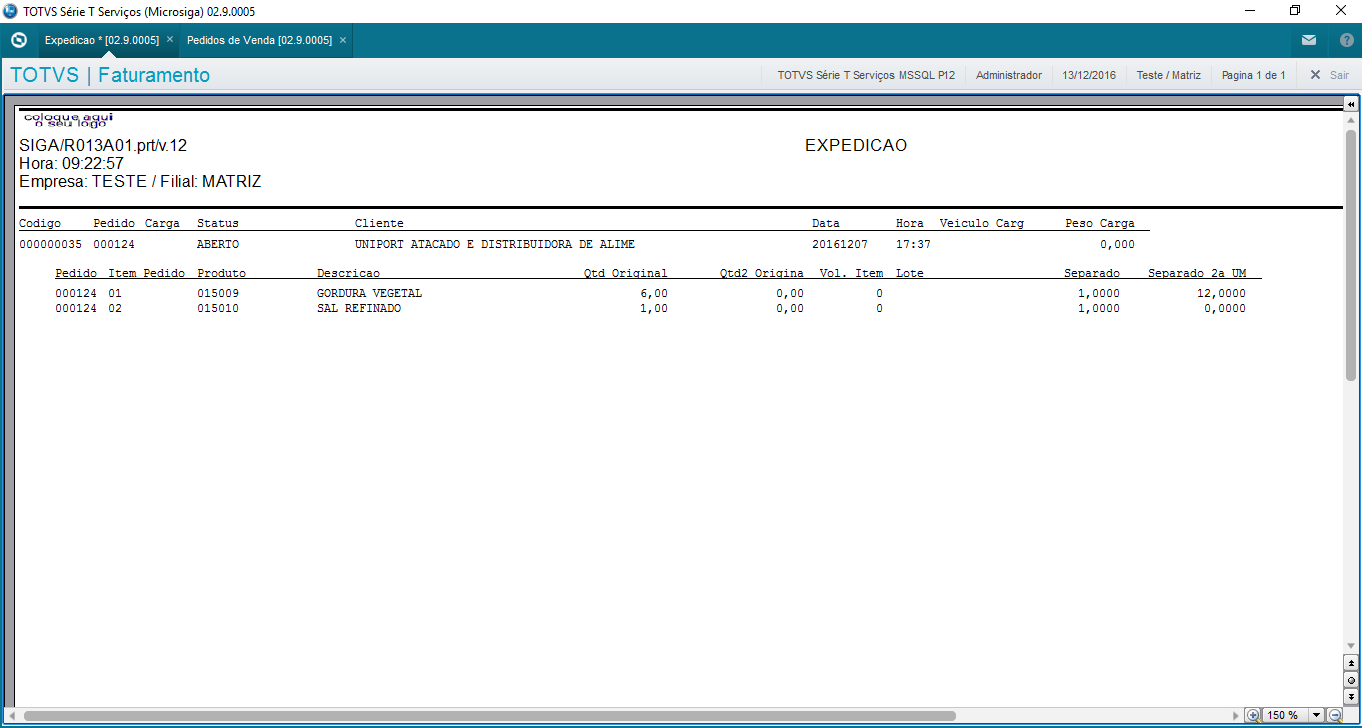Click the vertical scrollbar thumb
Viewport: 1362px width, 728px height.
[1351, 255]
